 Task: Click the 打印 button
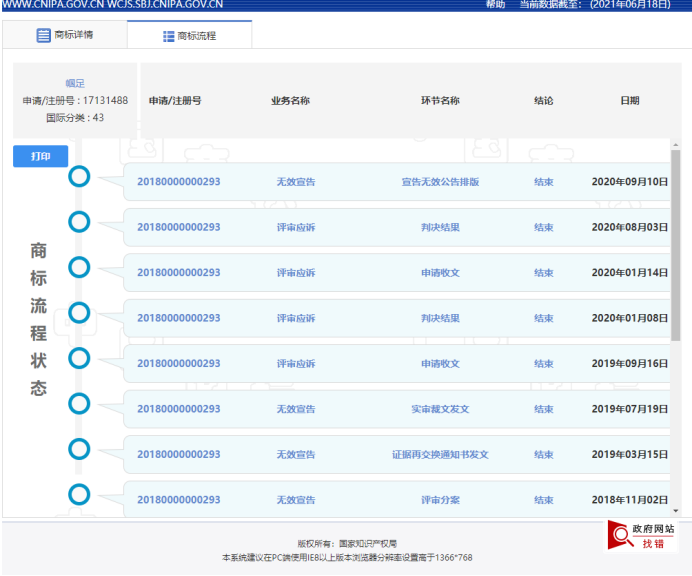tap(41, 156)
